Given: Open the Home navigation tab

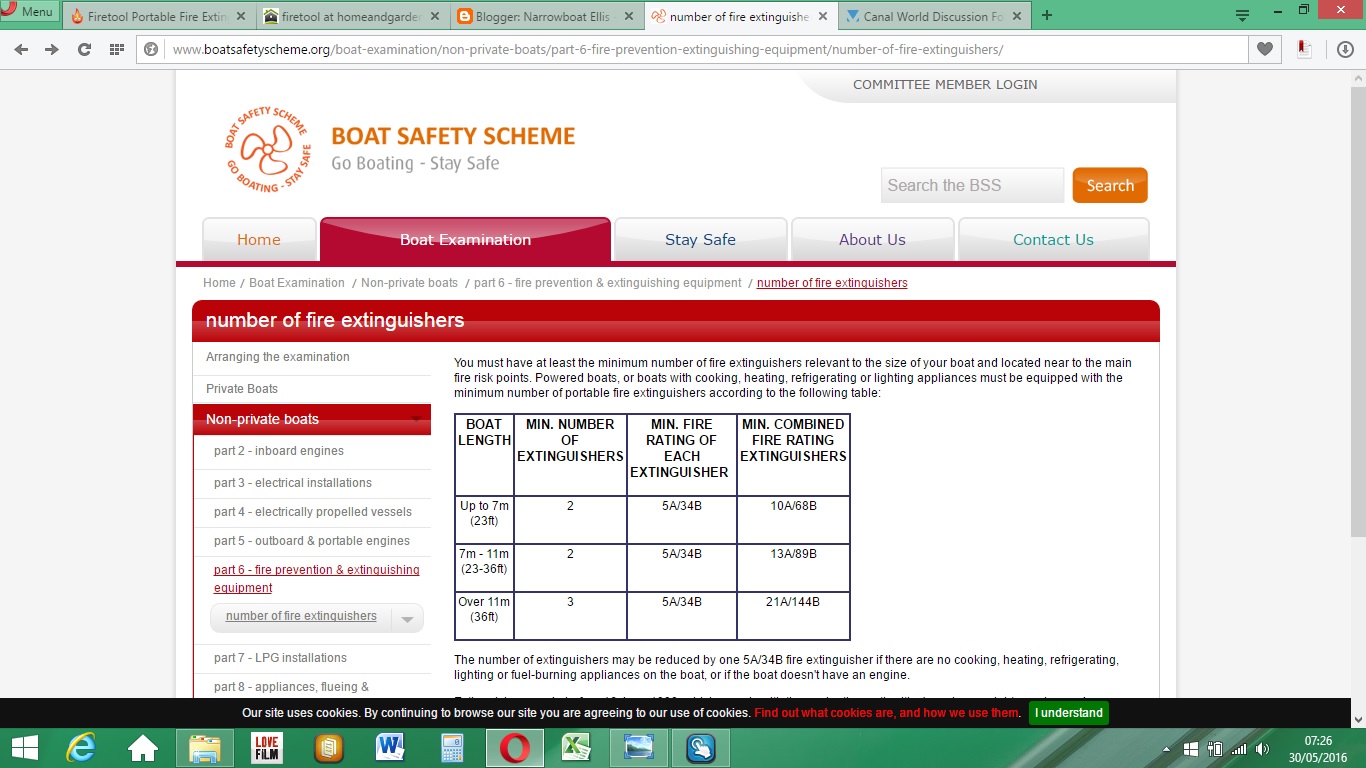Looking at the screenshot, I should pyautogui.click(x=259, y=240).
